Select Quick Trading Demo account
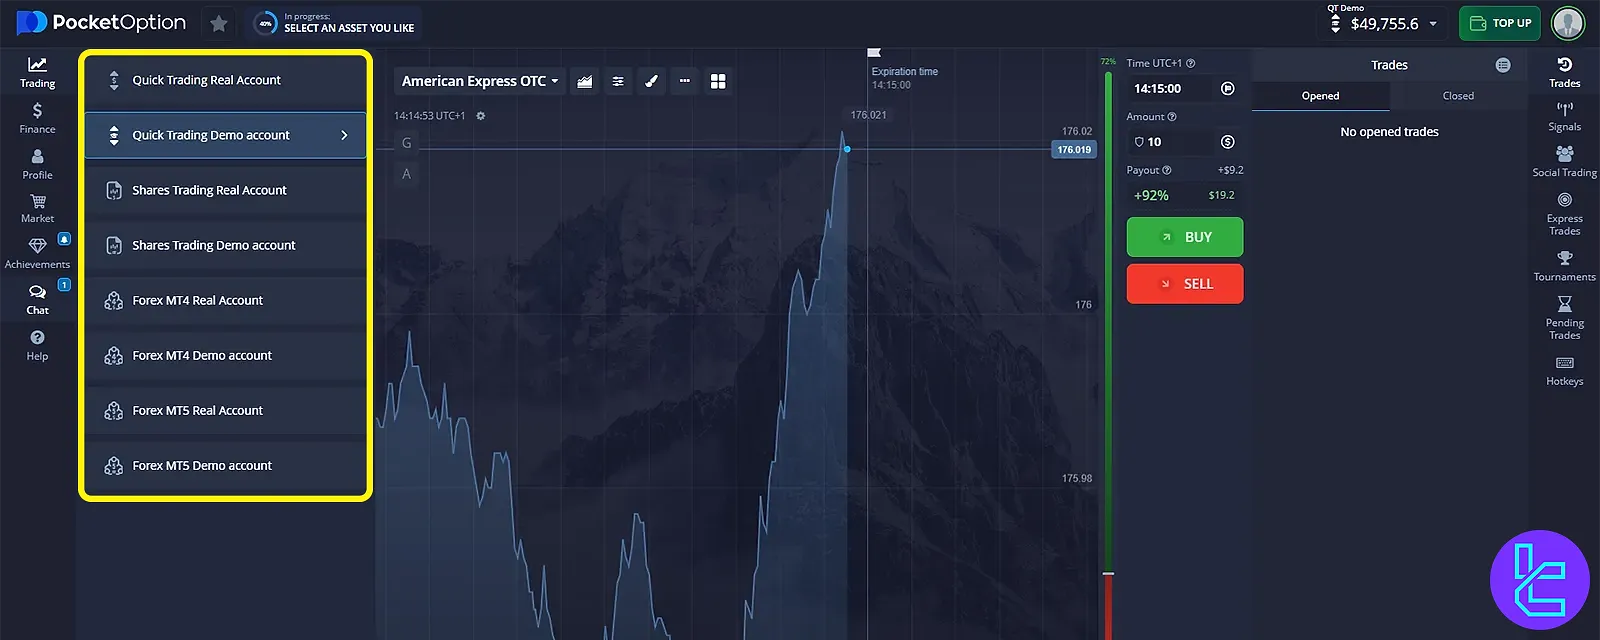Viewport: 1600px width, 640px height. coord(225,135)
